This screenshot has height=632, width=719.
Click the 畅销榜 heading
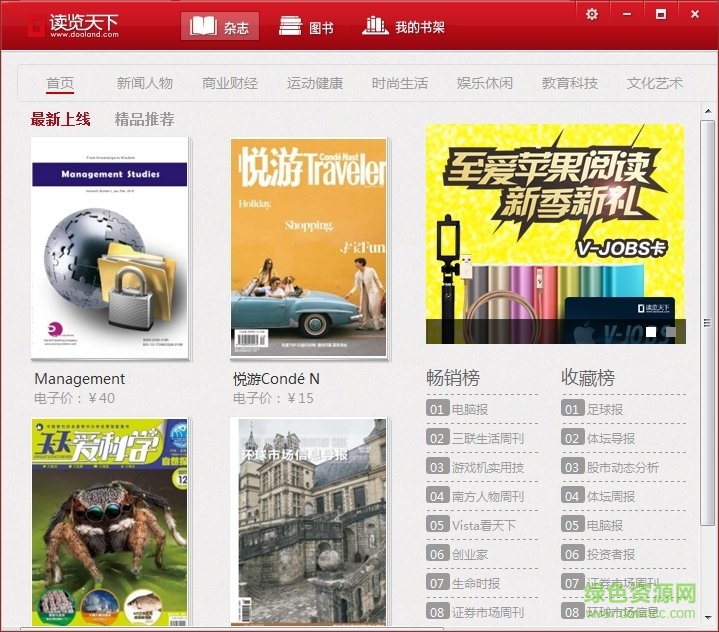(453, 378)
